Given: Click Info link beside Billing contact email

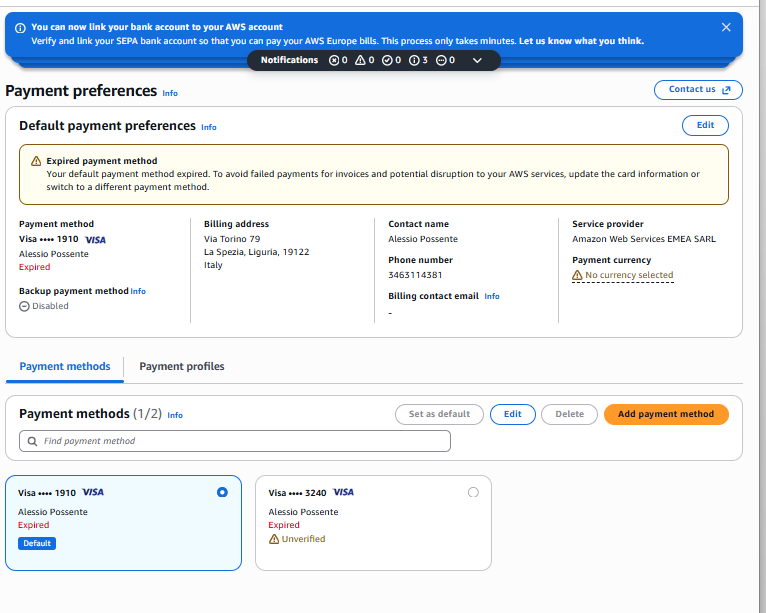Looking at the screenshot, I should pyautogui.click(x=491, y=296).
